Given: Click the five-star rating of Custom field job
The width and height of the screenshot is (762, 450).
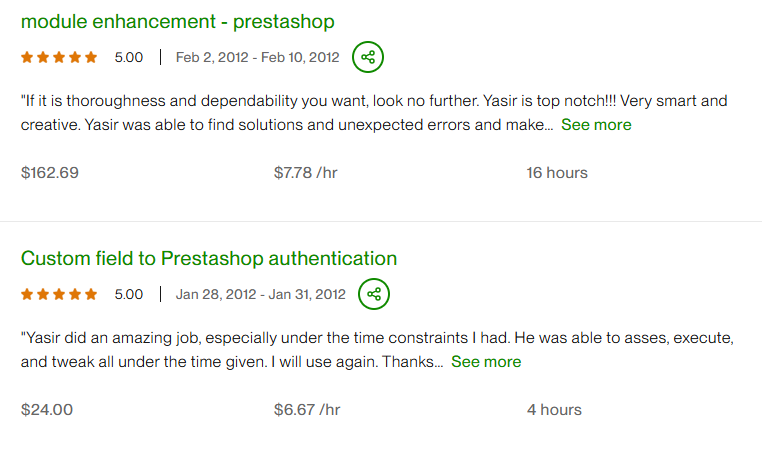Looking at the screenshot, I should click(x=59, y=294).
